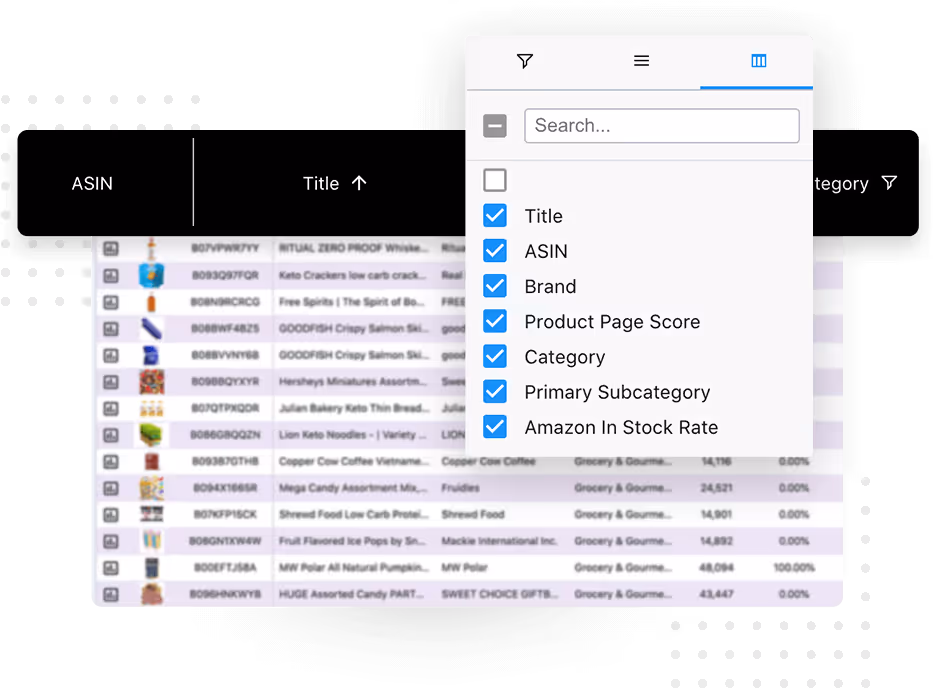Click the brand cell 'SWEET CHOICE GIFTB...'
Image resolution: width=936 pixels, height=696 pixels.
click(x=500, y=595)
